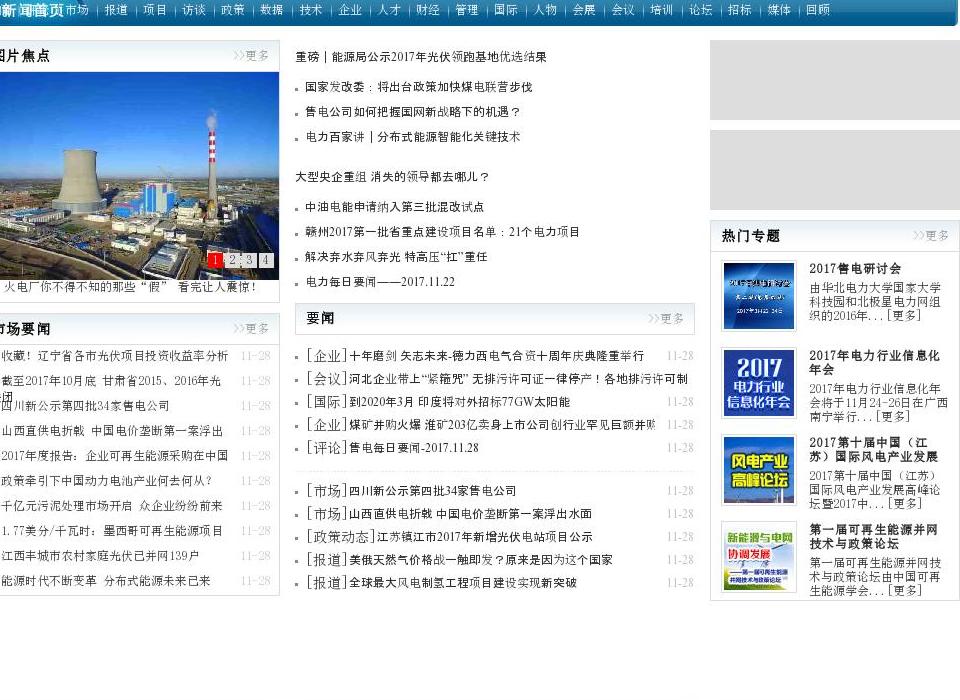Click the 企业 tag on the 煤矿并购火爆 article

coord(327,425)
